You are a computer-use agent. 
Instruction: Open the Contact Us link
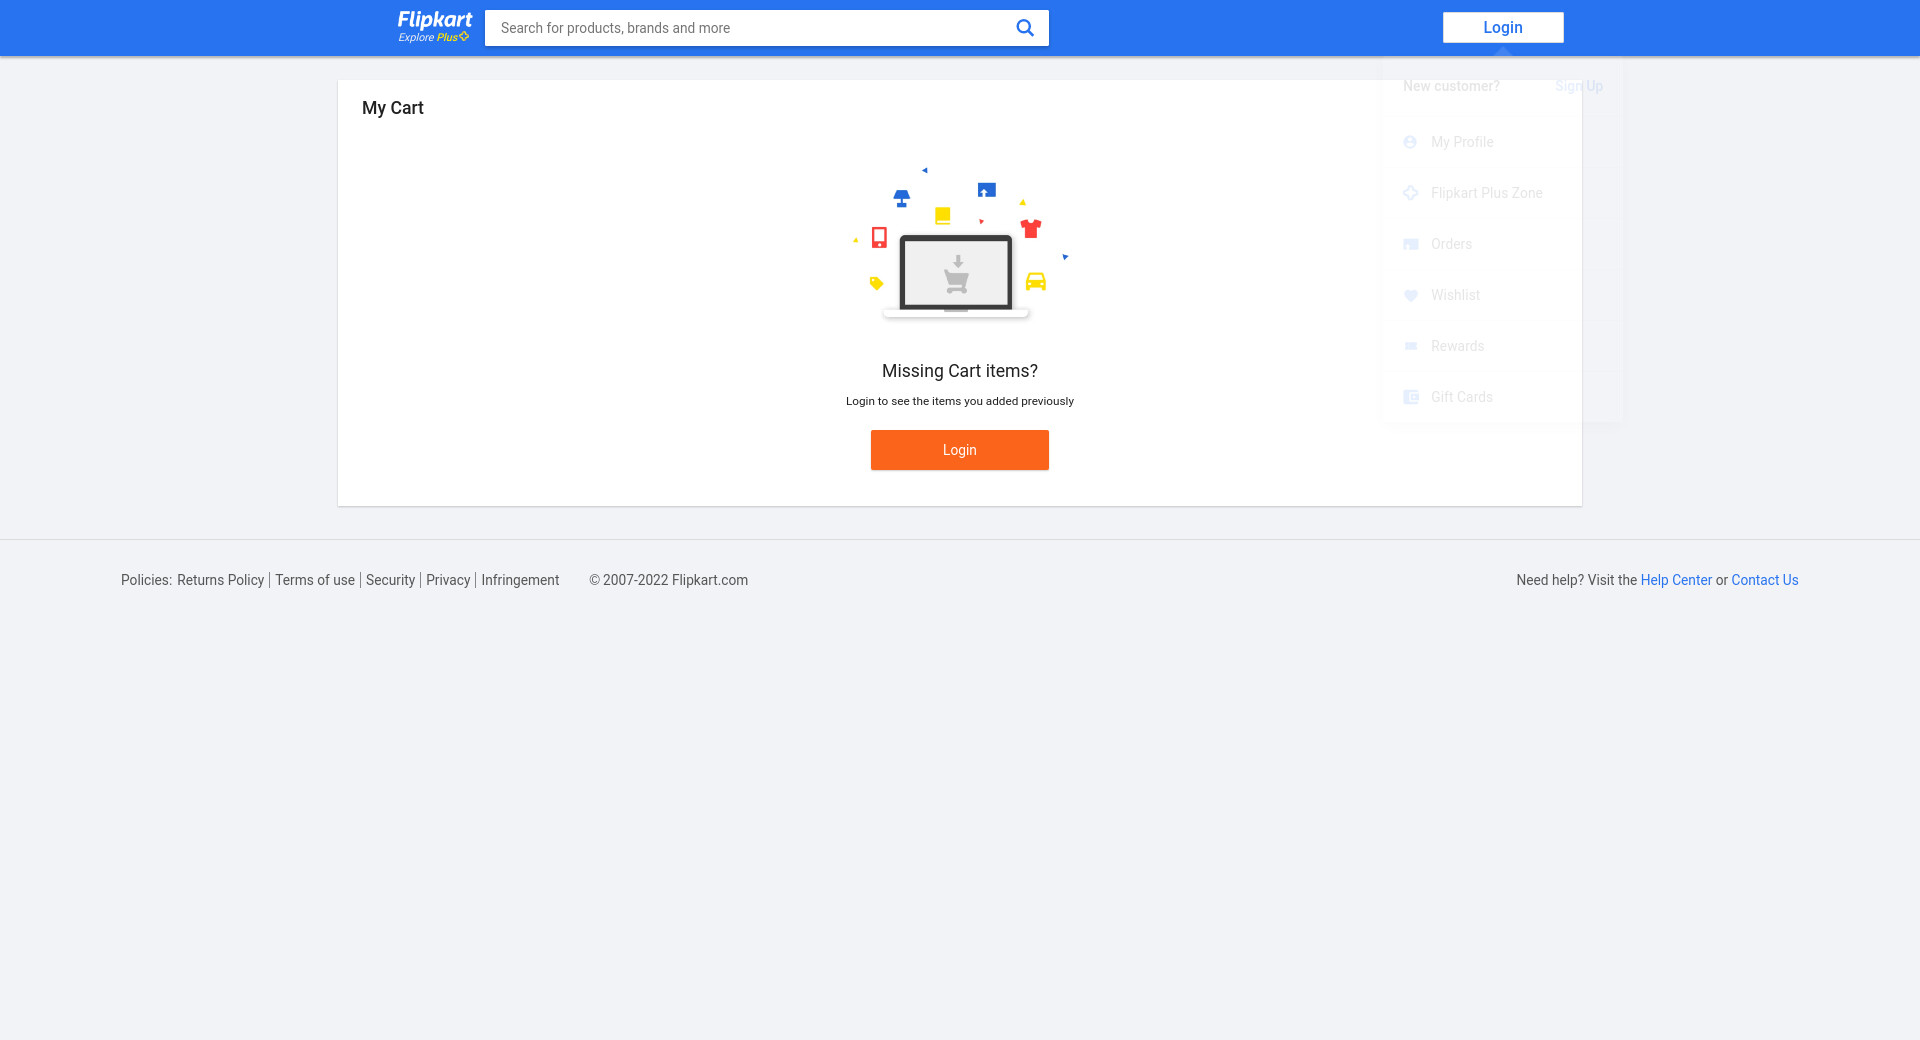click(1765, 580)
